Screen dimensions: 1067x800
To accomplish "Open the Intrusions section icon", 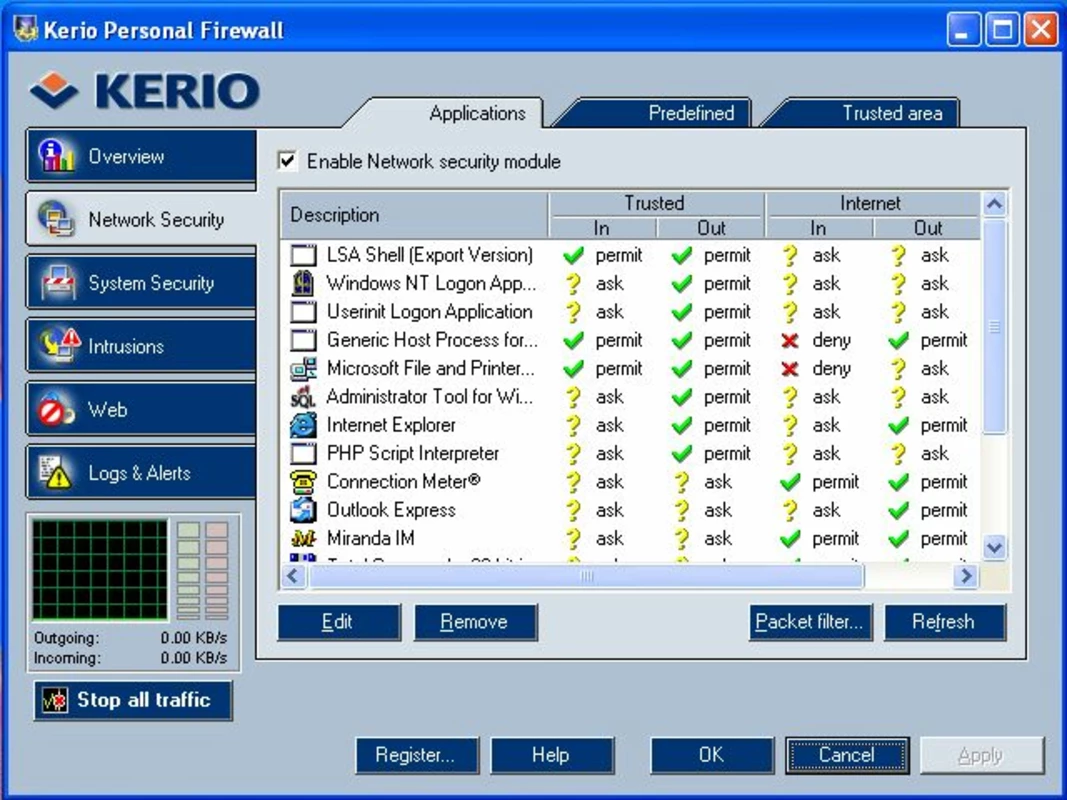I will tap(60, 346).
